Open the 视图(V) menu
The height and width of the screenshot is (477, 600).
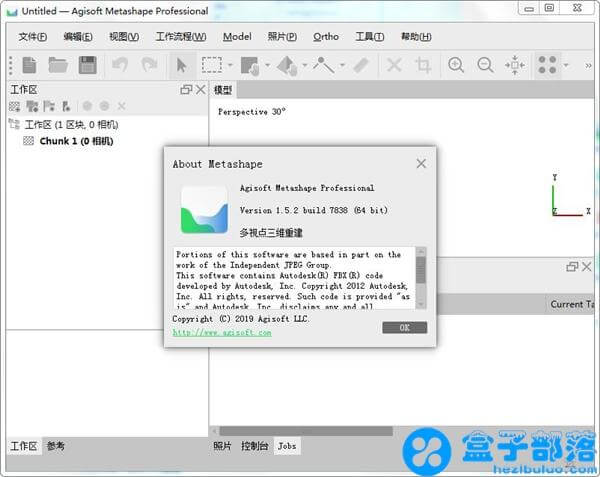click(124, 37)
